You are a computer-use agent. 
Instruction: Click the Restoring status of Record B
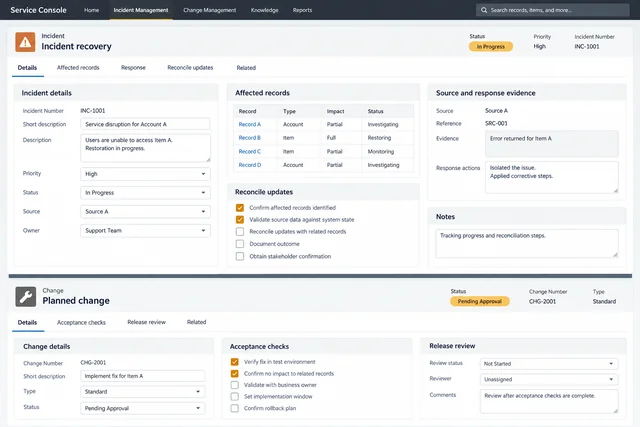[379, 138]
